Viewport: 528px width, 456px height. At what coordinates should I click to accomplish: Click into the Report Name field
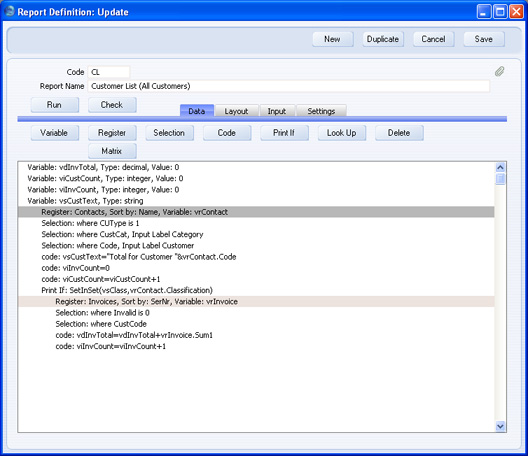289,86
